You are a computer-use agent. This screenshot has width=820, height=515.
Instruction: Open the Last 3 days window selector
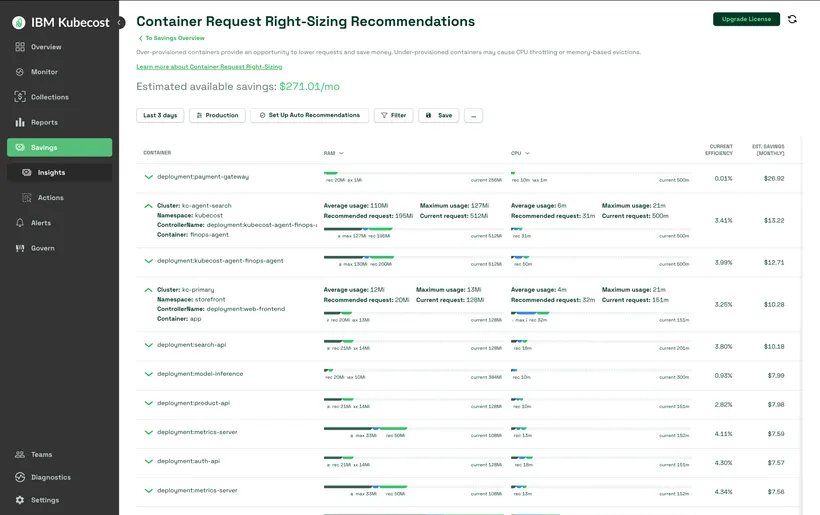pos(160,116)
